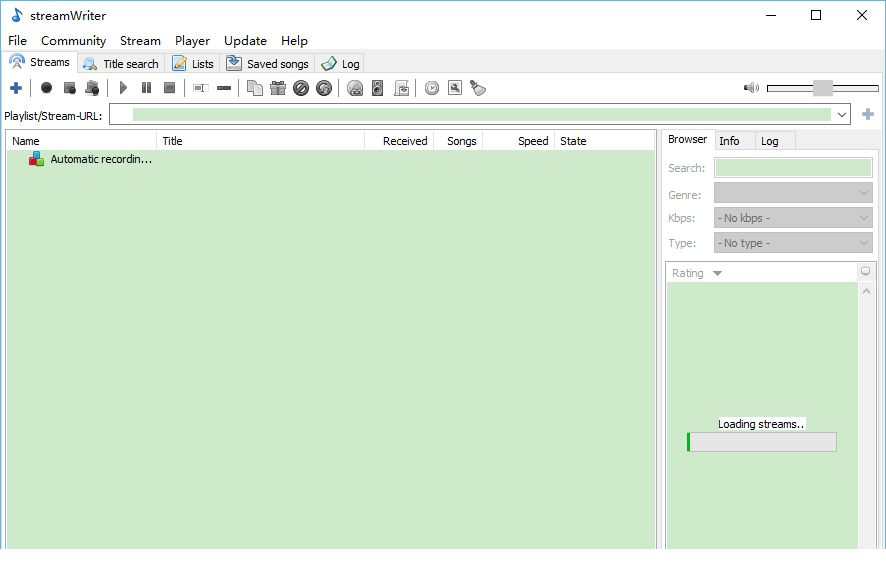Screen dimensions: 886x570
Task: Start recording with the black circle icon
Action: 46,88
